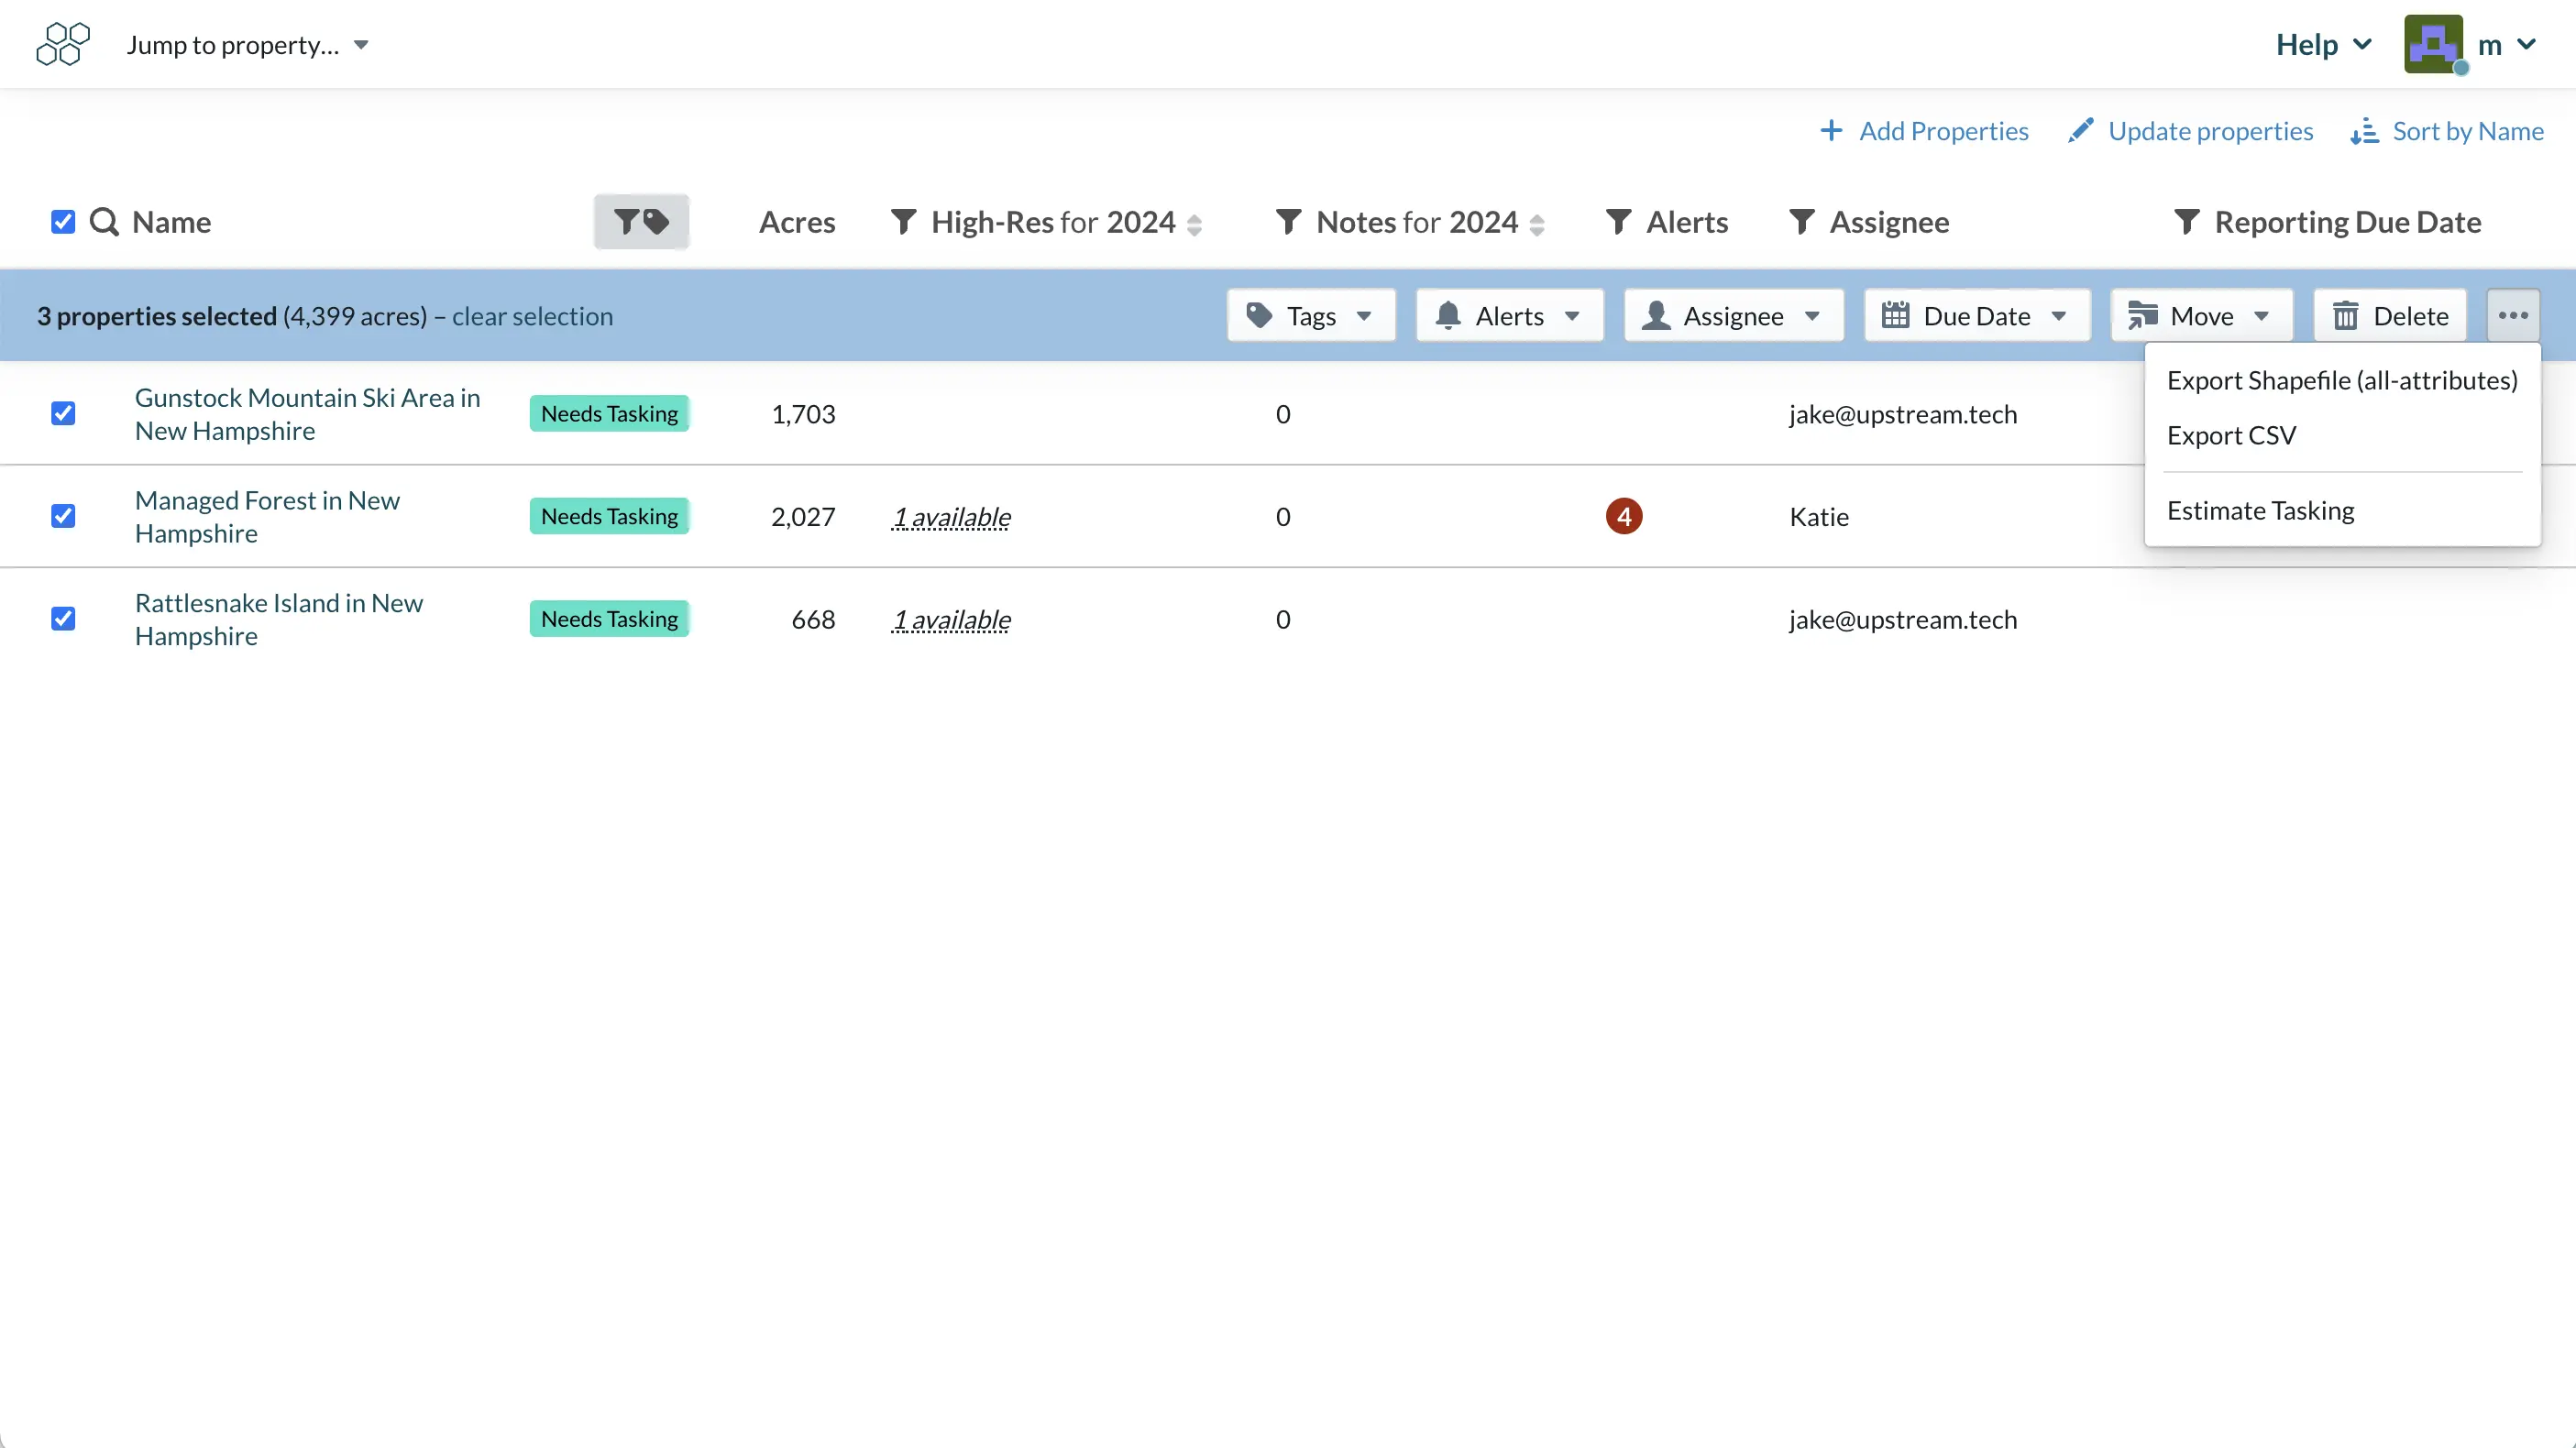This screenshot has height=1448, width=2576.
Task: Open the Due Date dropdown arrow
Action: tap(2059, 317)
